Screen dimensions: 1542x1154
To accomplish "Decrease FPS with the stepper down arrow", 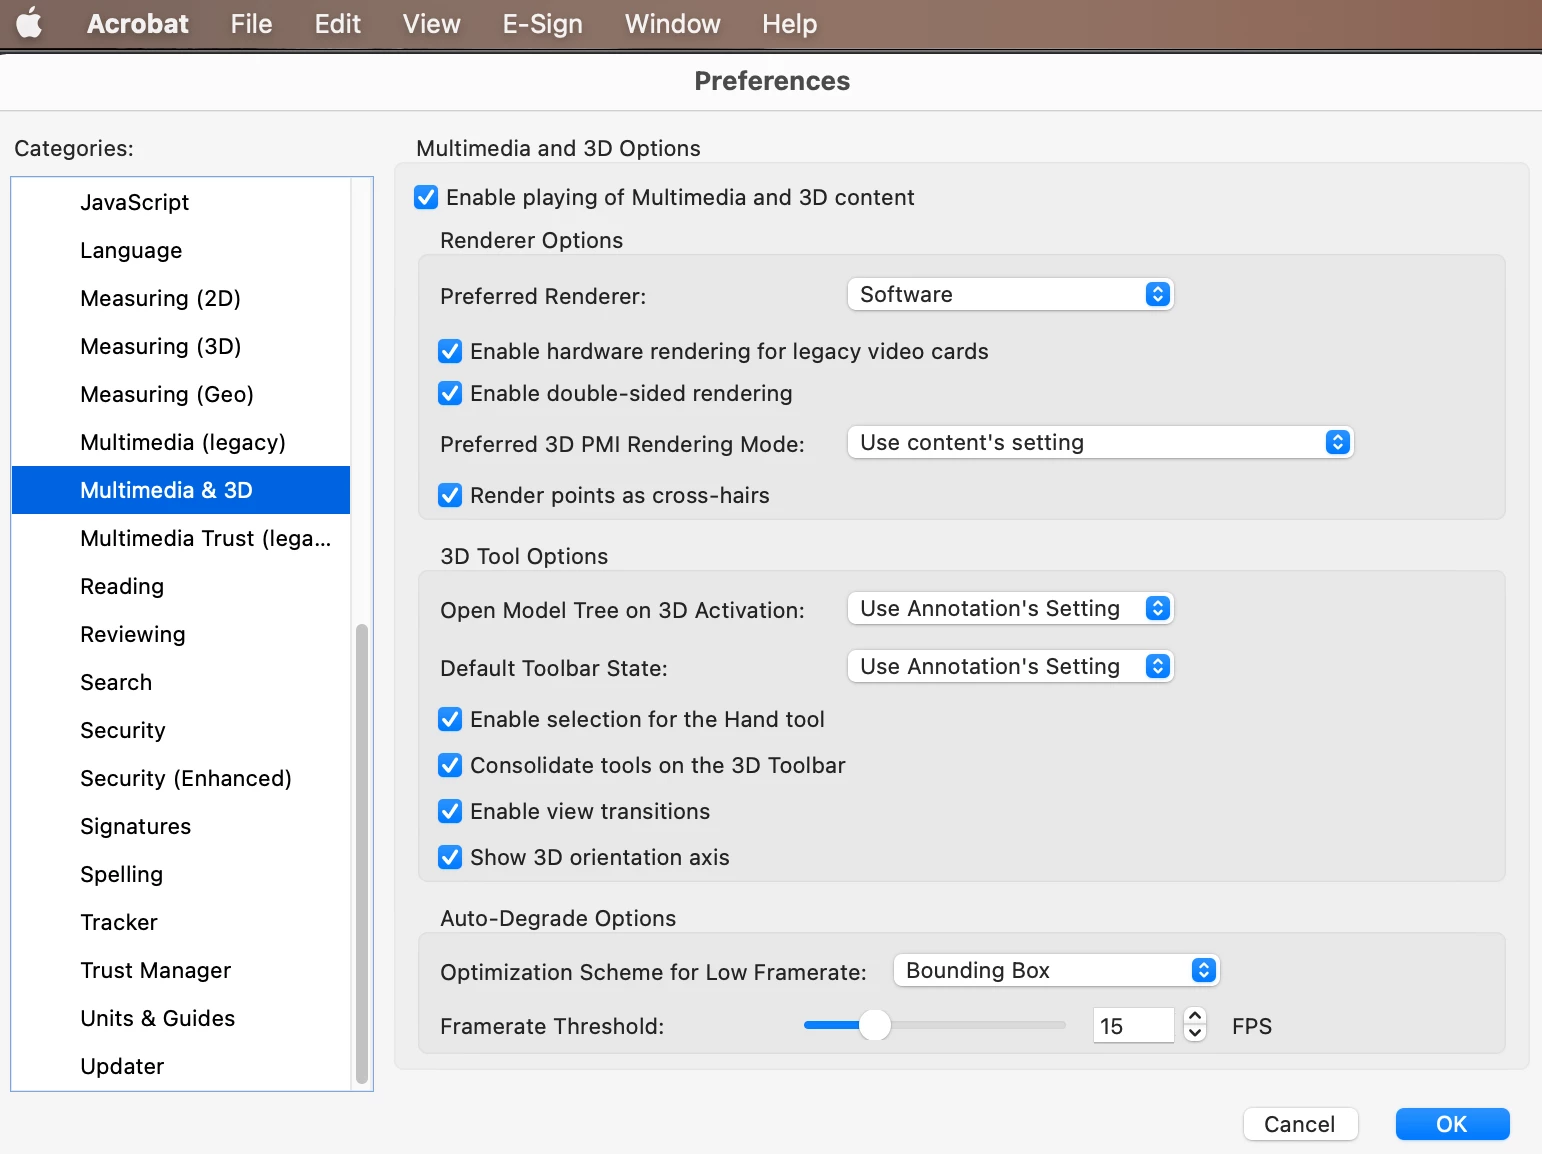I will 1195,1034.
